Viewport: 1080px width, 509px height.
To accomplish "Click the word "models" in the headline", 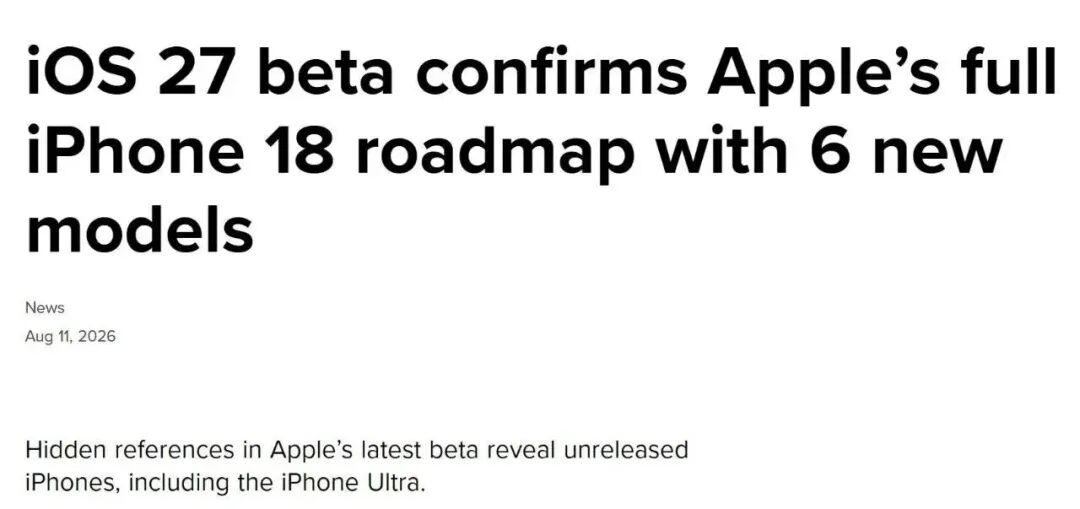I will (x=140, y=226).
